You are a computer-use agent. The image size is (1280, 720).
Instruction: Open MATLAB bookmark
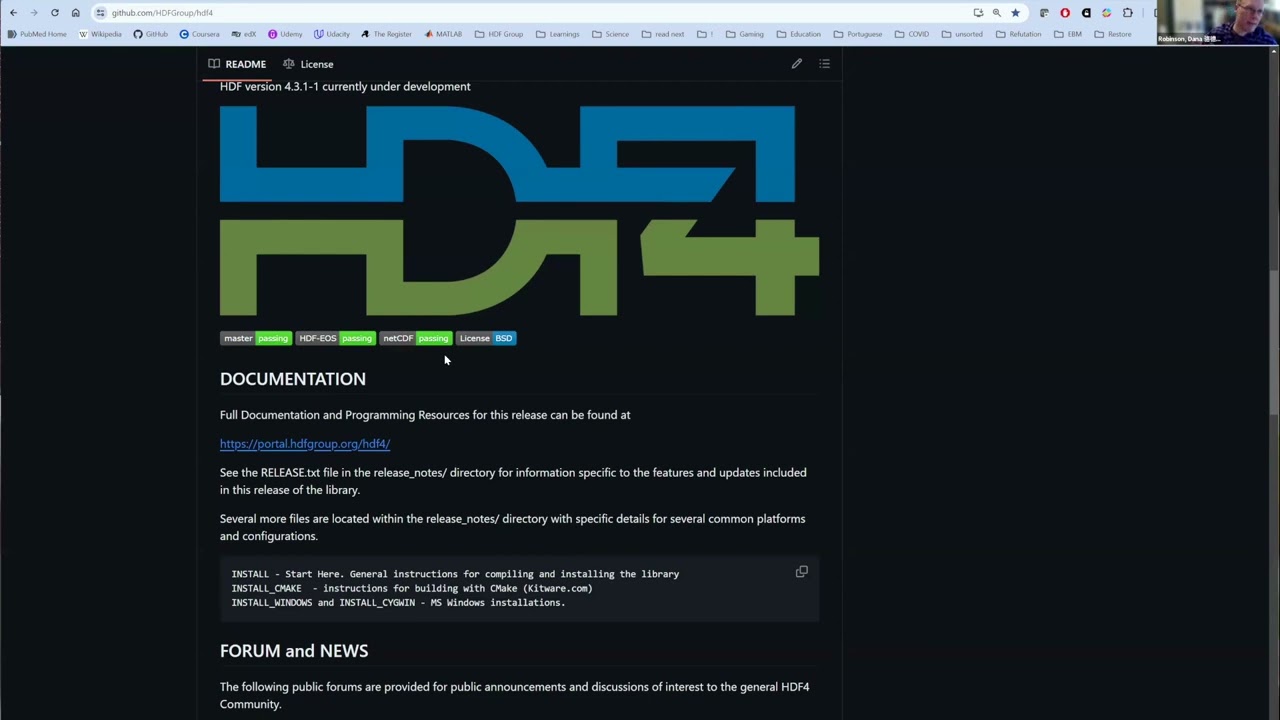coord(443,34)
